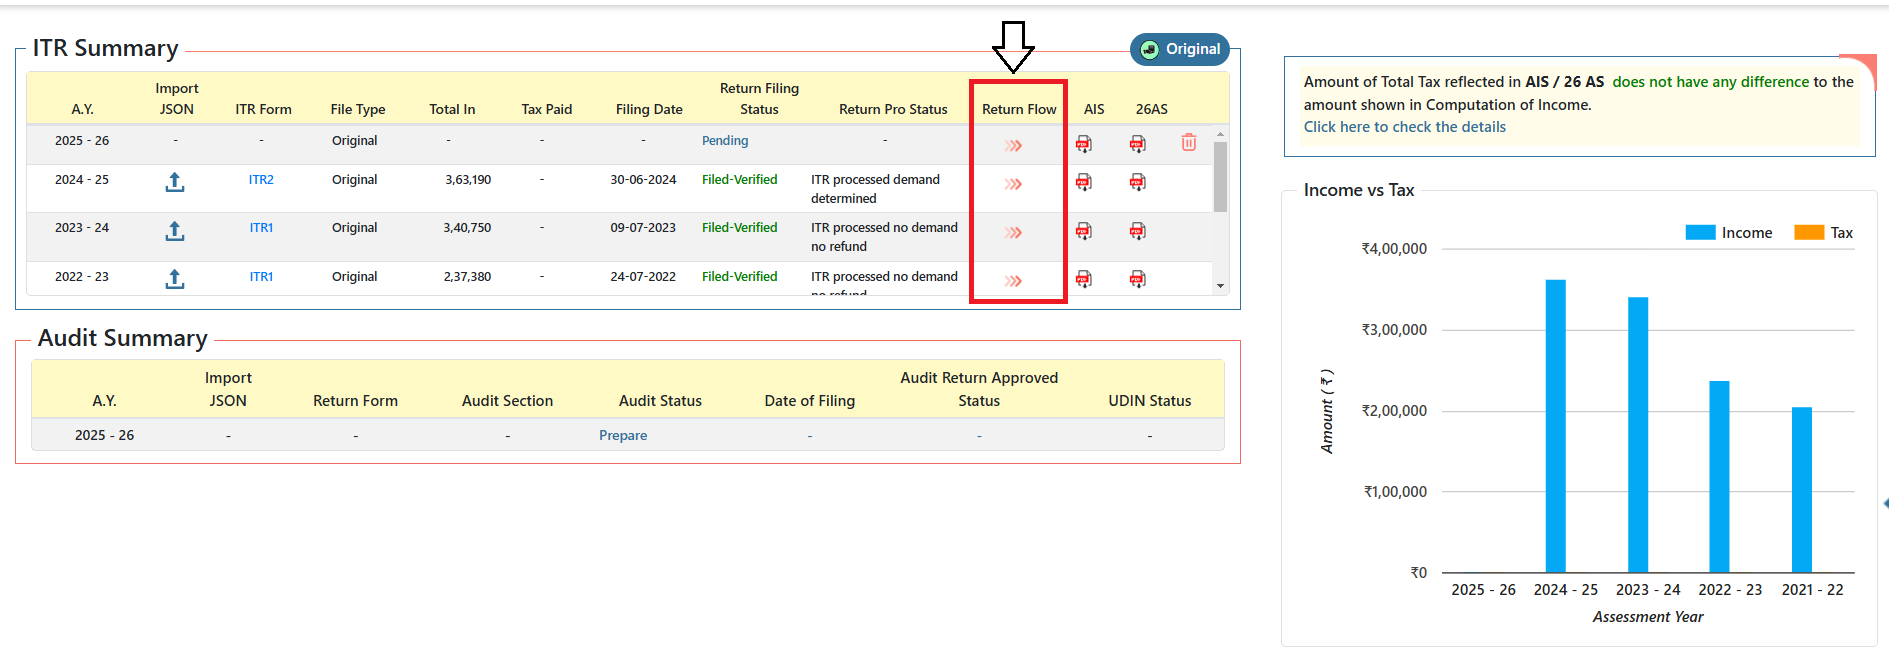The width and height of the screenshot is (1889, 660).
Task: Download AIS PDF for 2025-26
Action: (x=1083, y=144)
